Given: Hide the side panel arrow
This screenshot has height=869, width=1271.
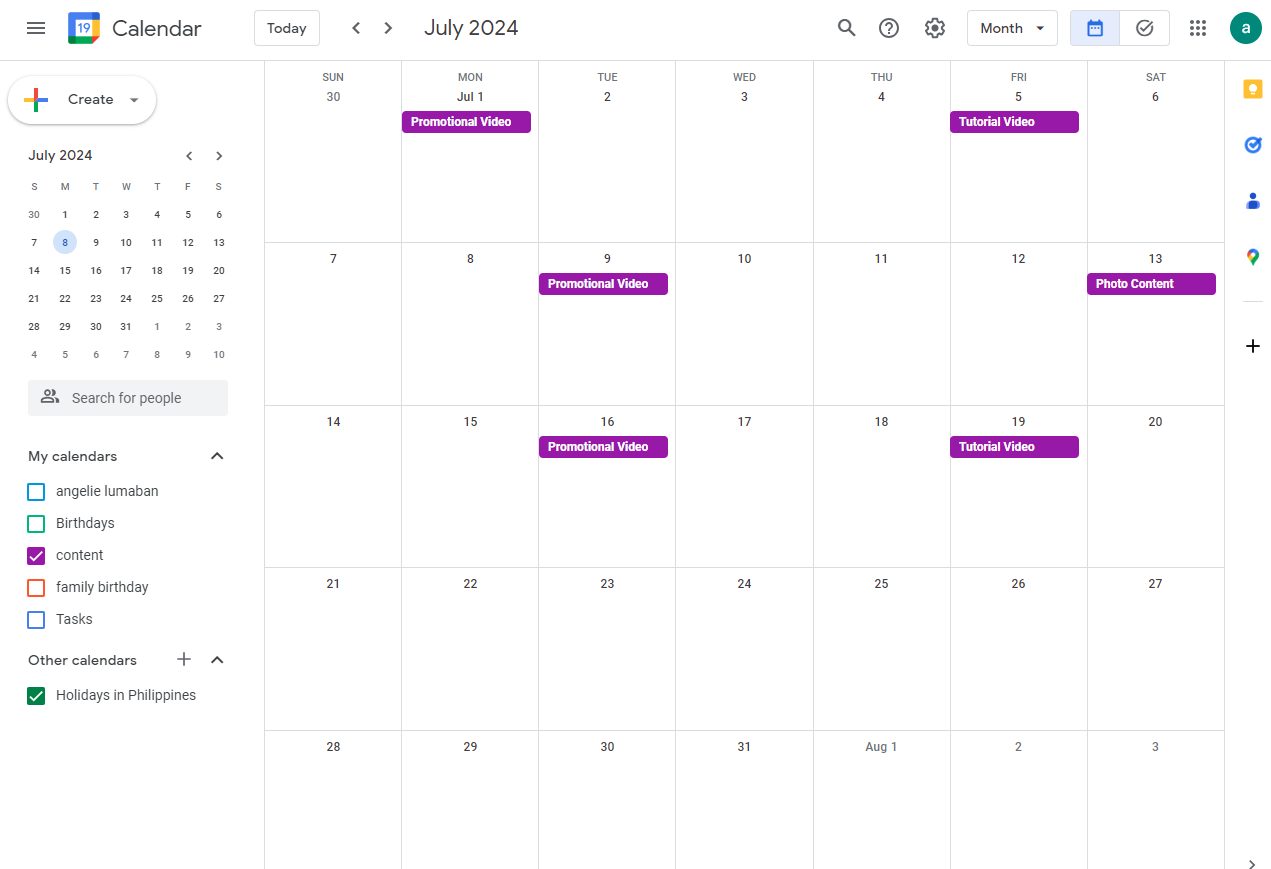Looking at the screenshot, I should pos(1253,863).
